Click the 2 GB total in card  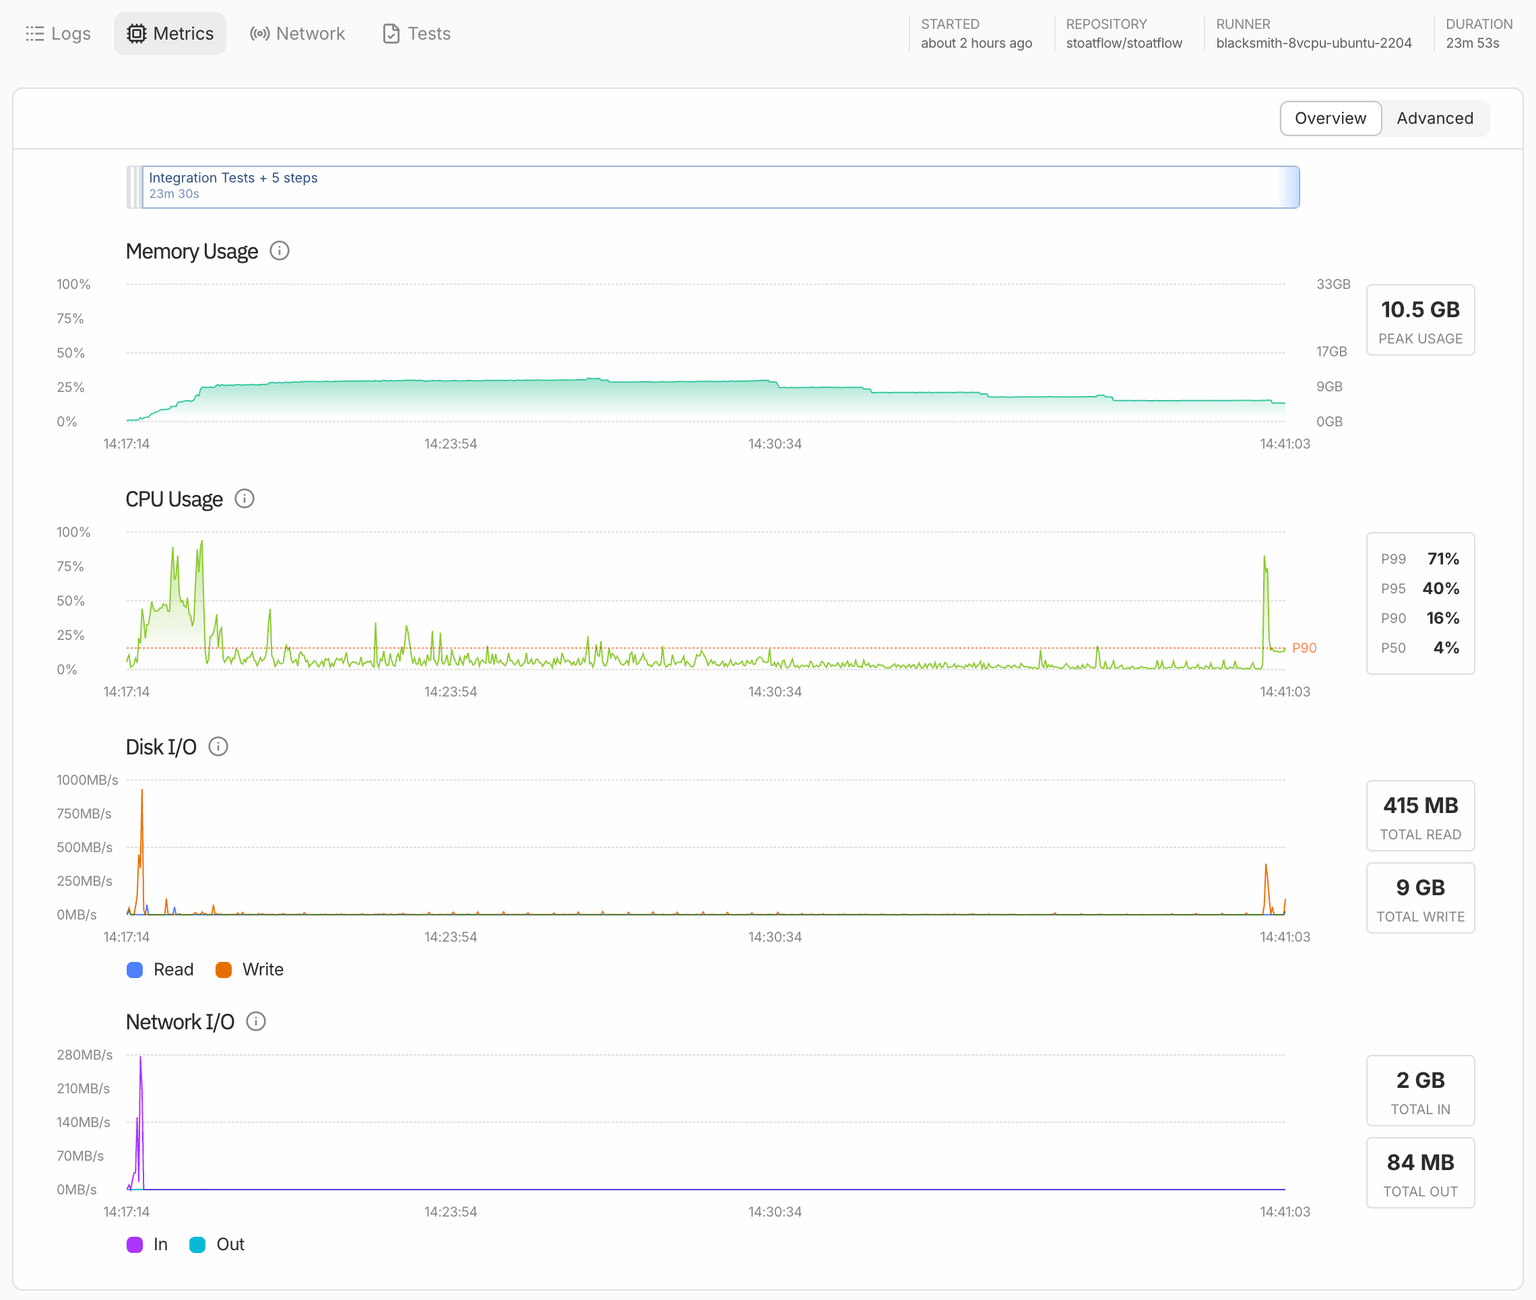coord(1420,1091)
